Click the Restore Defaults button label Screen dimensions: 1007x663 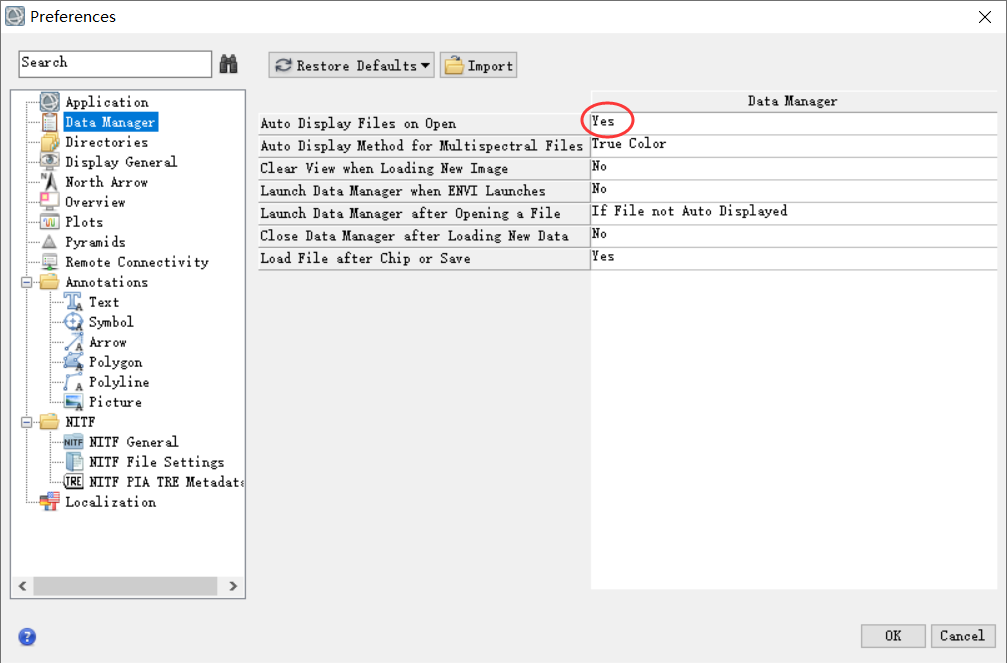tap(356, 66)
